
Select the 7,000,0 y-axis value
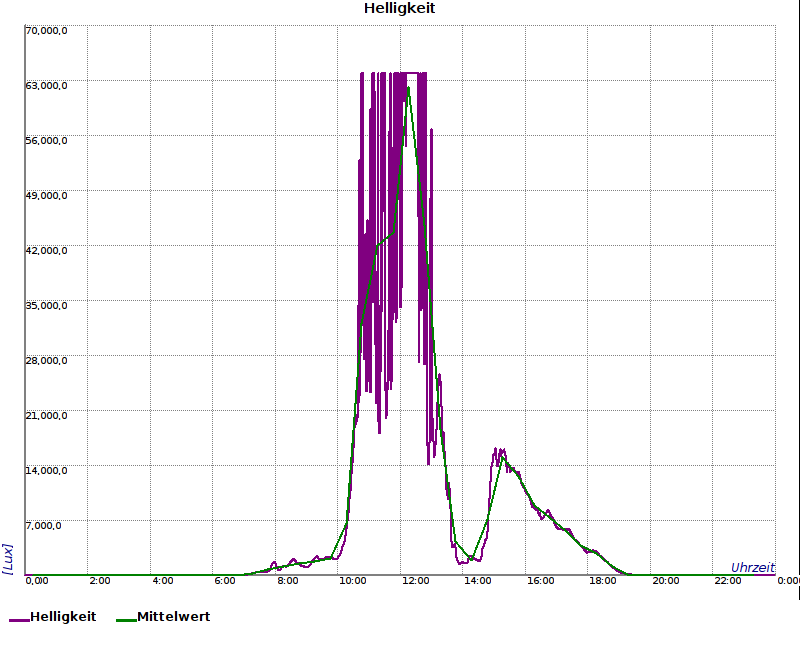coord(43,526)
